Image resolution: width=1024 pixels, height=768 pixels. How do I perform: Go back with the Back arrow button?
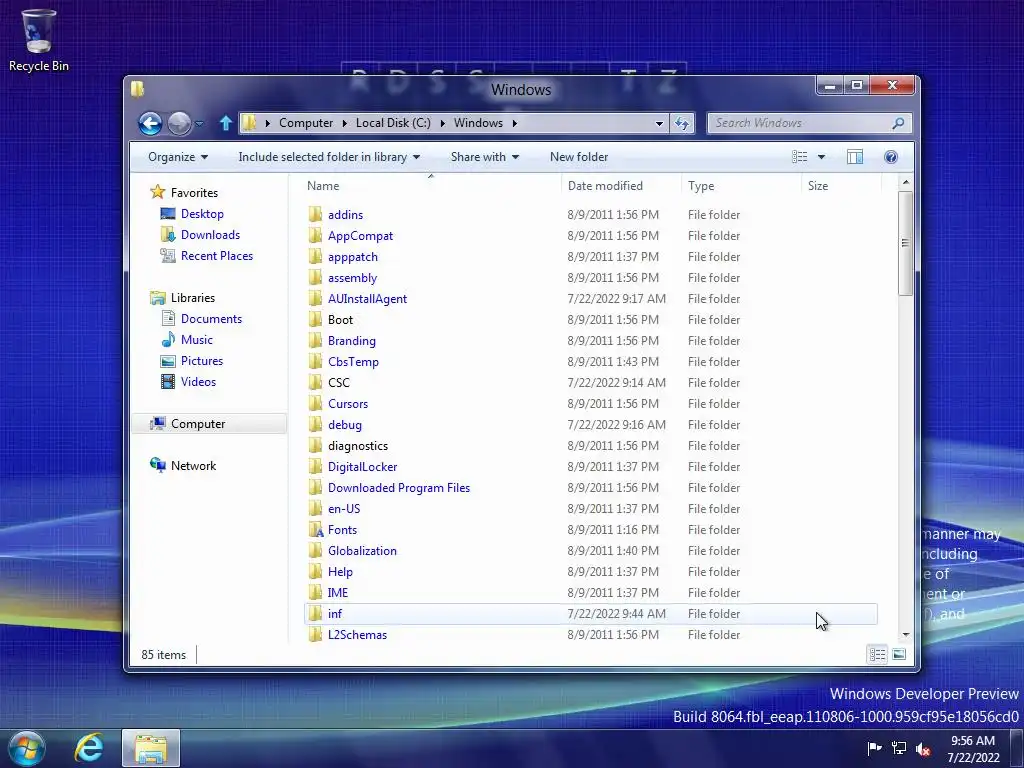click(x=150, y=123)
